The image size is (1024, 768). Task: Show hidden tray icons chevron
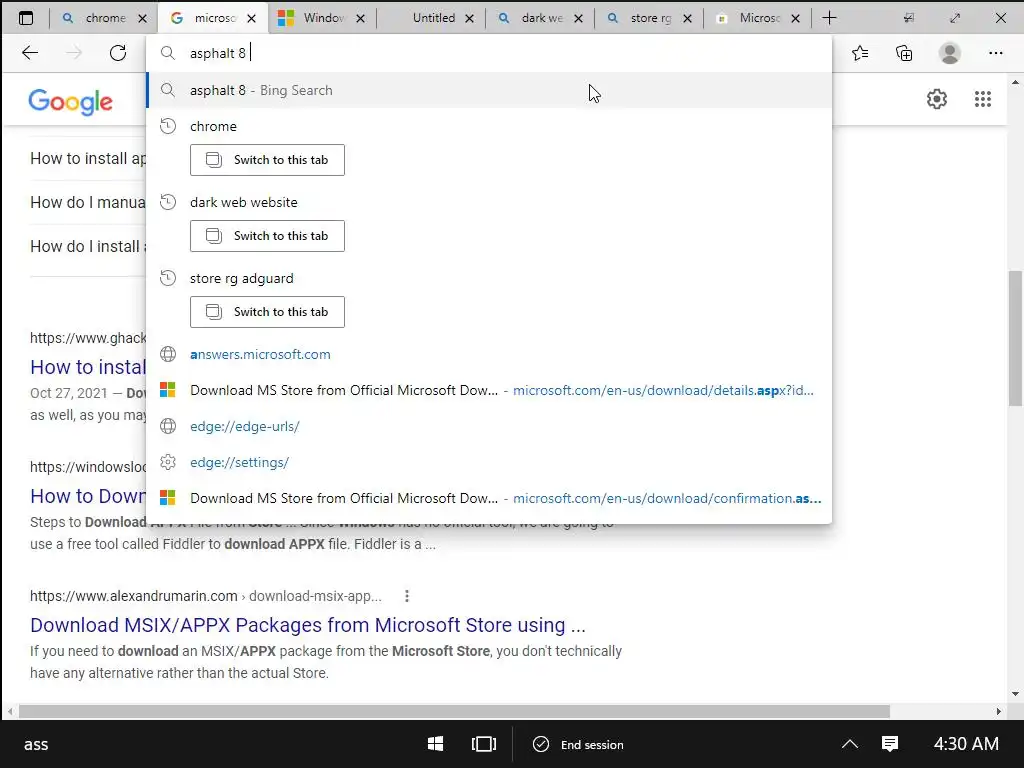pyautogui.click(x=850, y=744)
